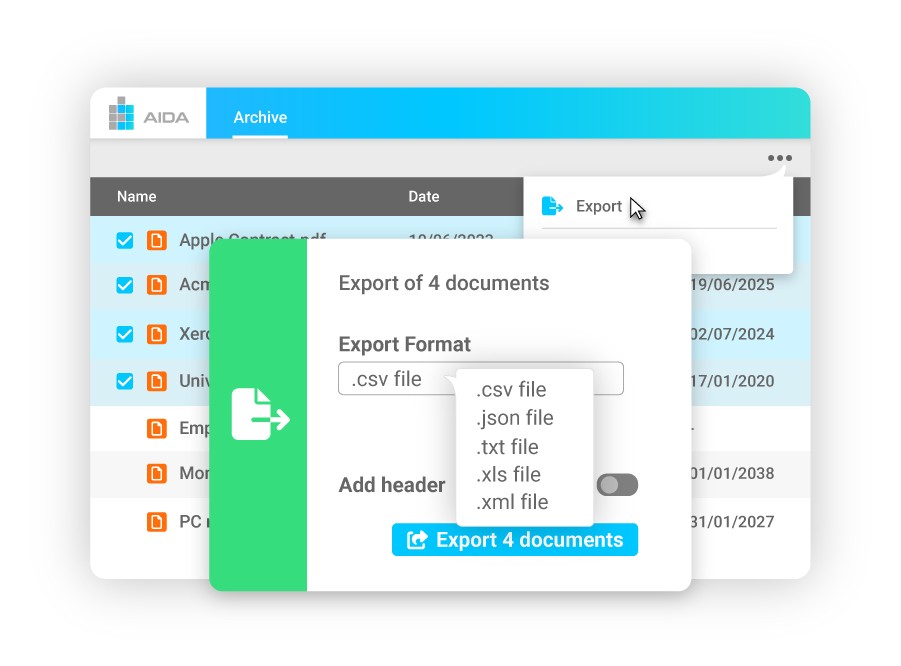Click the orange file icon dated 01/01/2038

(x=156, y=473)
